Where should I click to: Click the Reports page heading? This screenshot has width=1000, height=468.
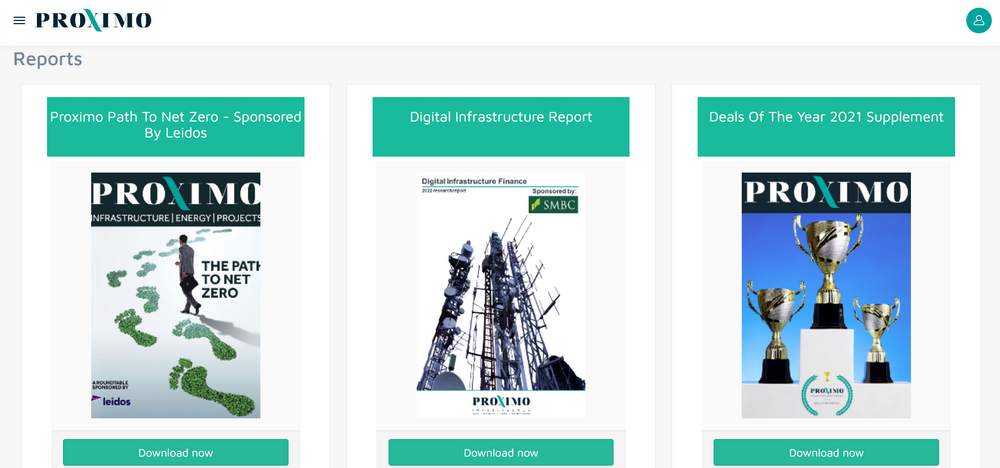(x=48, y=59)
